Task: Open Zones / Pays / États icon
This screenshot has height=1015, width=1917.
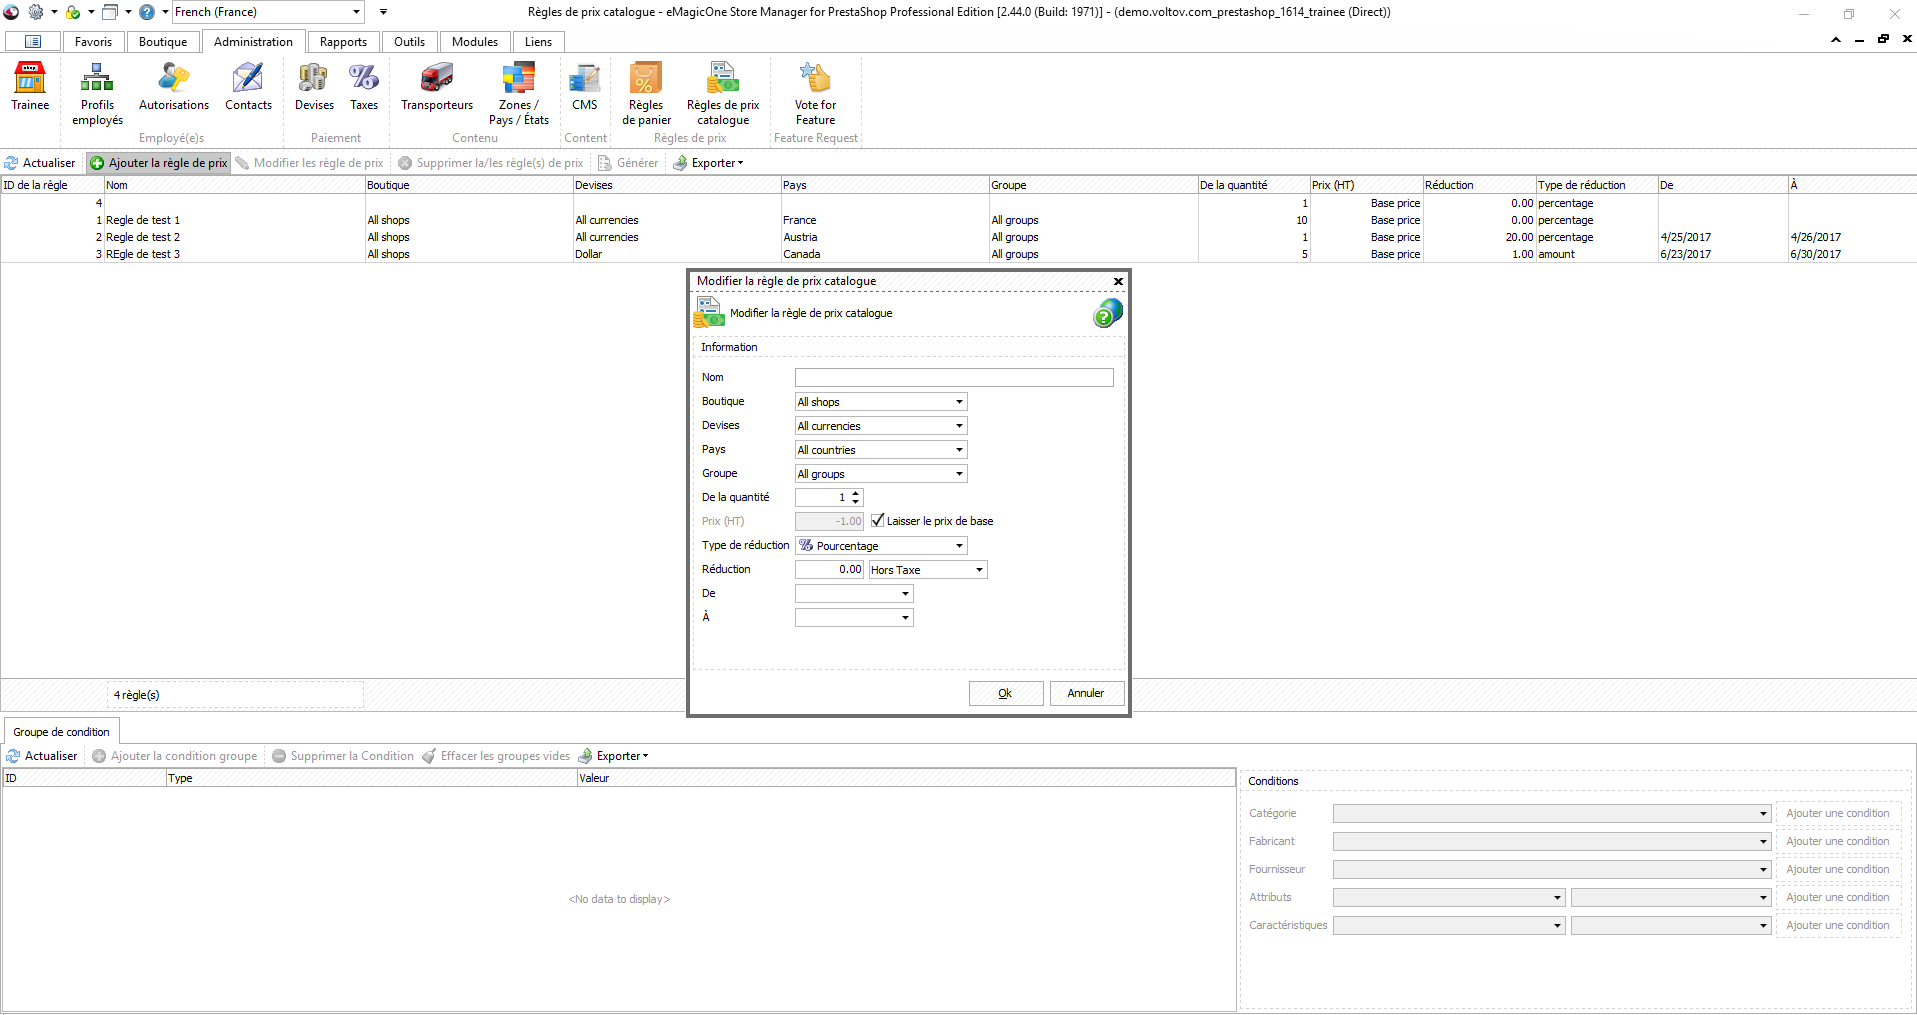Action: (x=518, y=94)
